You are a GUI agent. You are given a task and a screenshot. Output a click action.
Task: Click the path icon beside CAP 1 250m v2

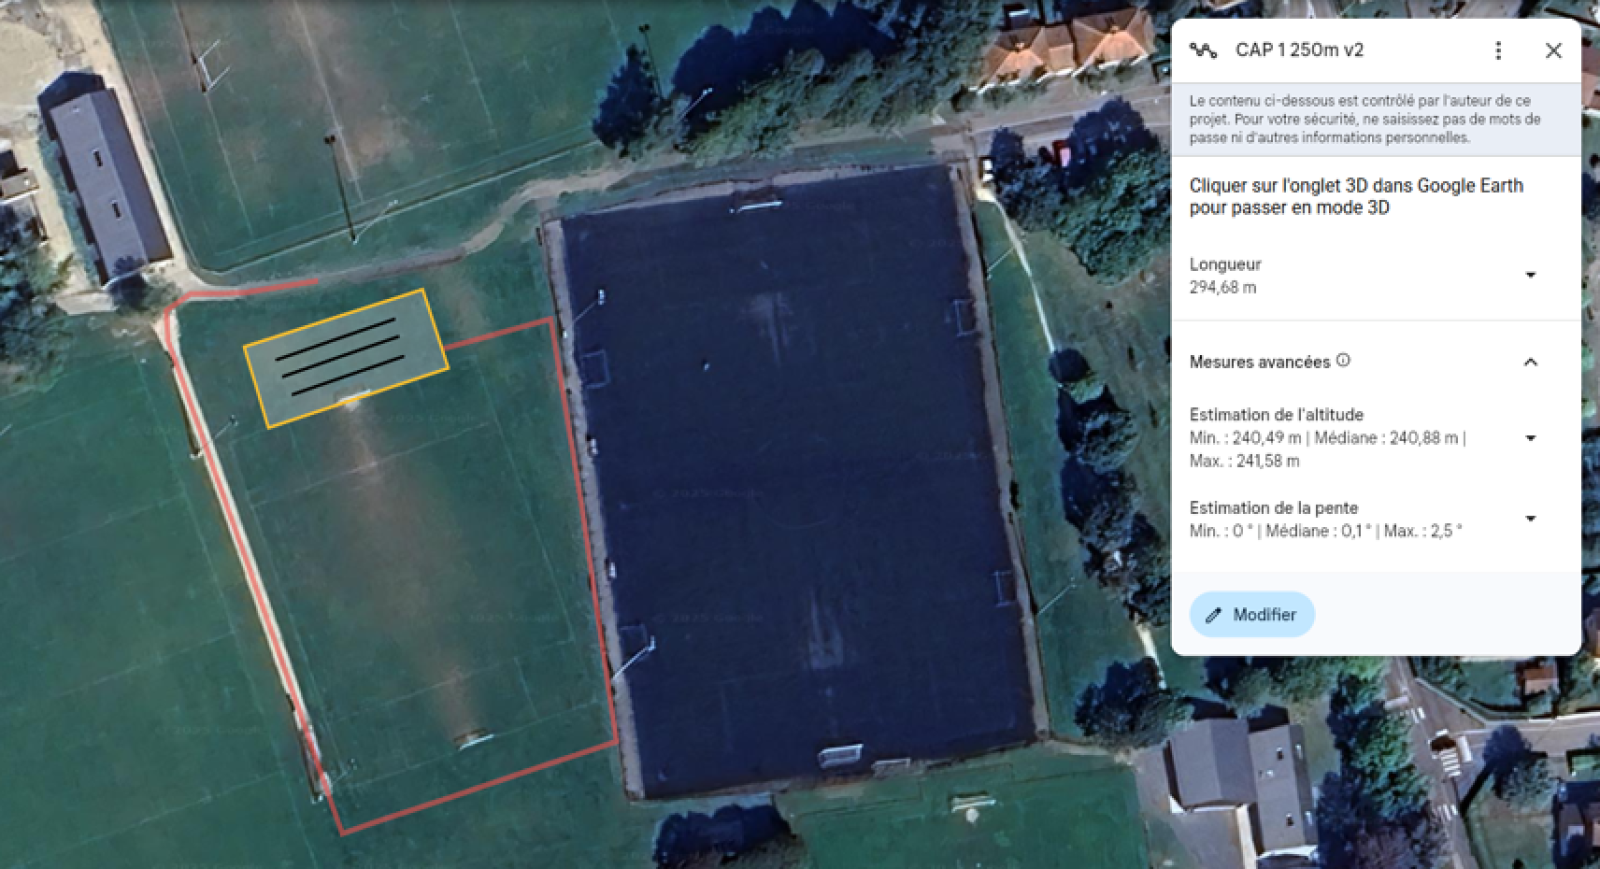point(1203,50)
